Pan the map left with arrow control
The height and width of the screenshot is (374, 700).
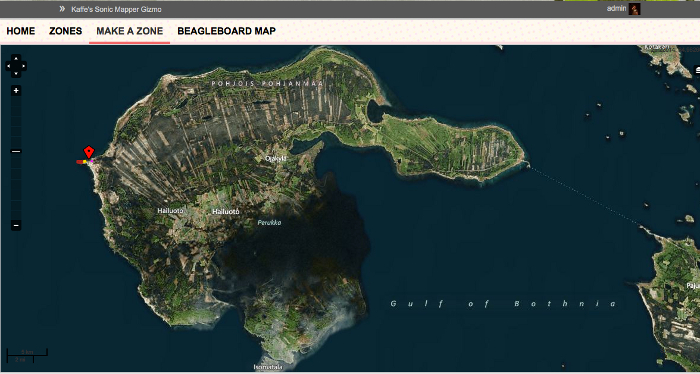click(x=8, y=66)
